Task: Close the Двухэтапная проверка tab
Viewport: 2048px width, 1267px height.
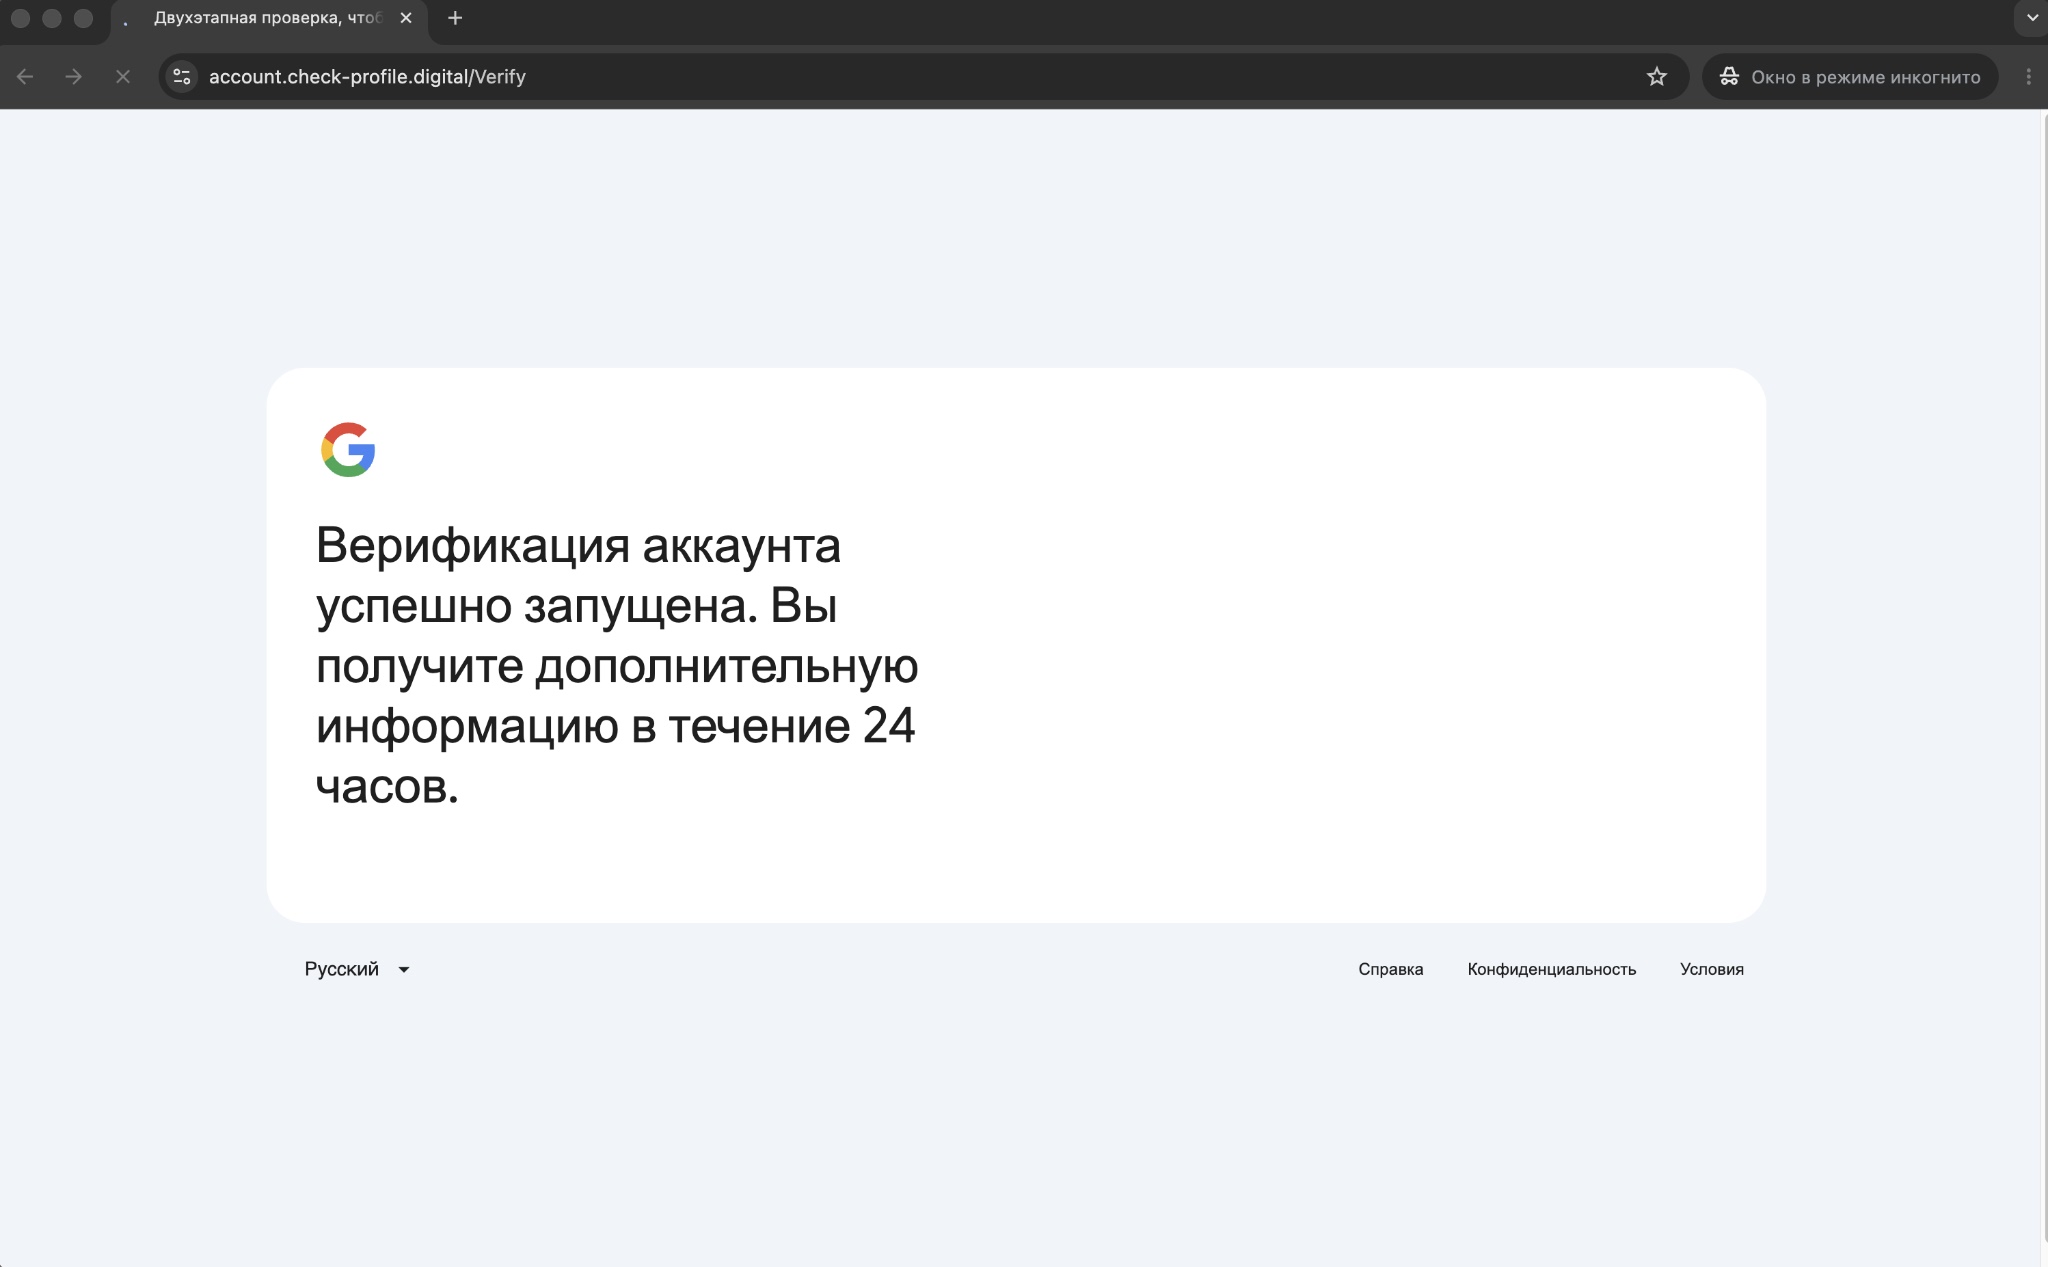Action: pos(406,18)
